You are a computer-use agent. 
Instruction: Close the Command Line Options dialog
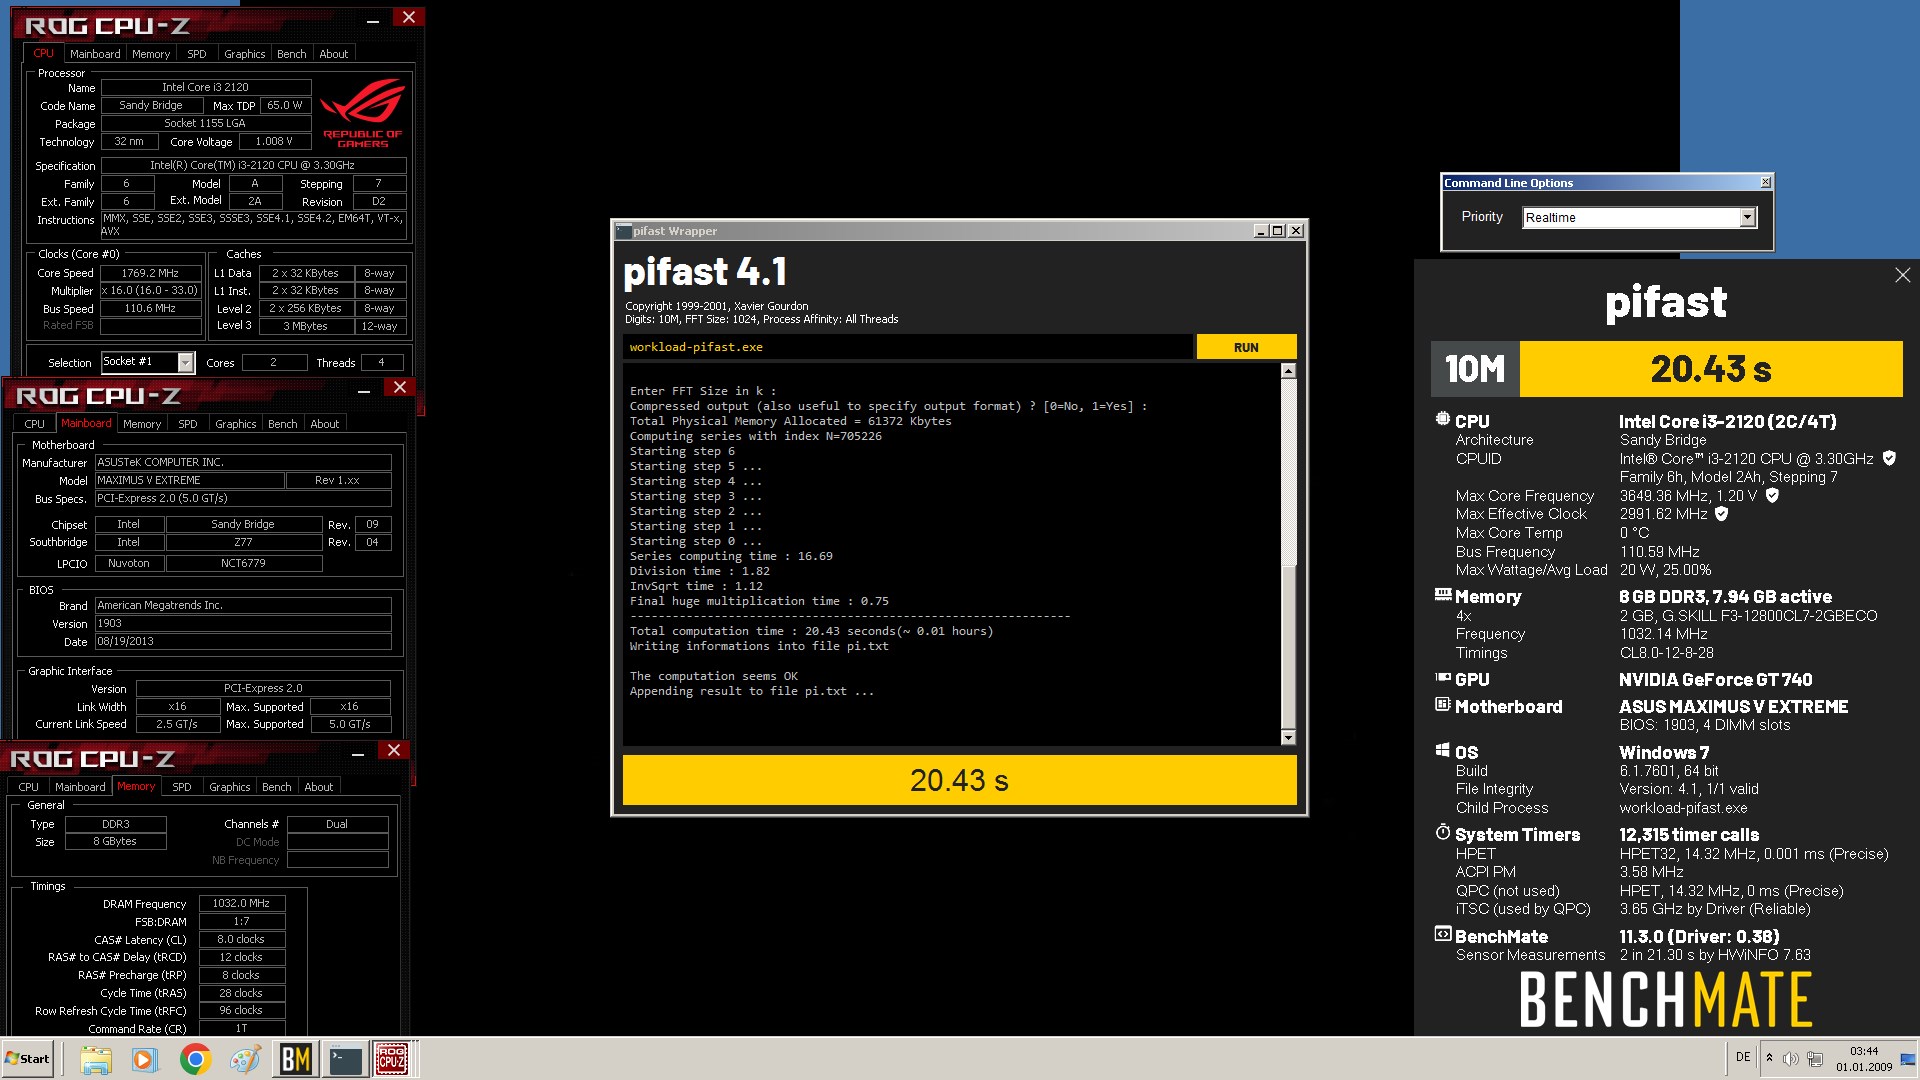pos(1765,183)
